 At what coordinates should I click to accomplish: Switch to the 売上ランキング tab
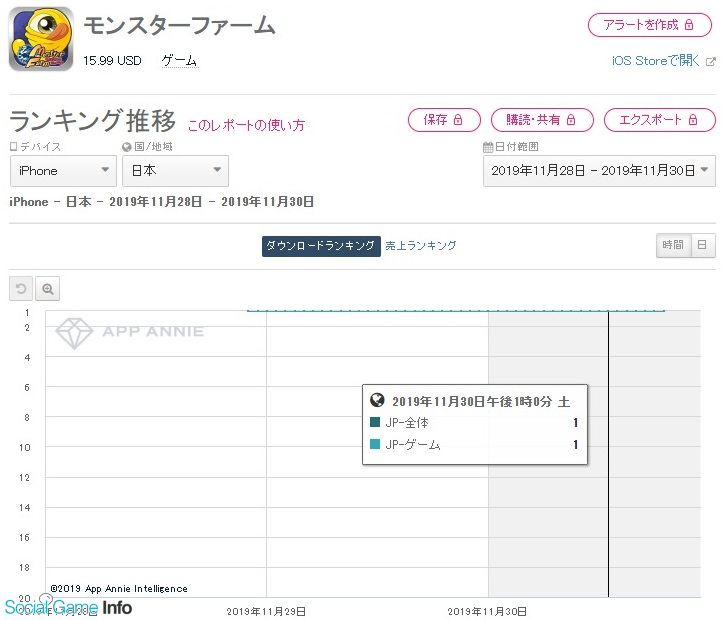pos(421,246)
